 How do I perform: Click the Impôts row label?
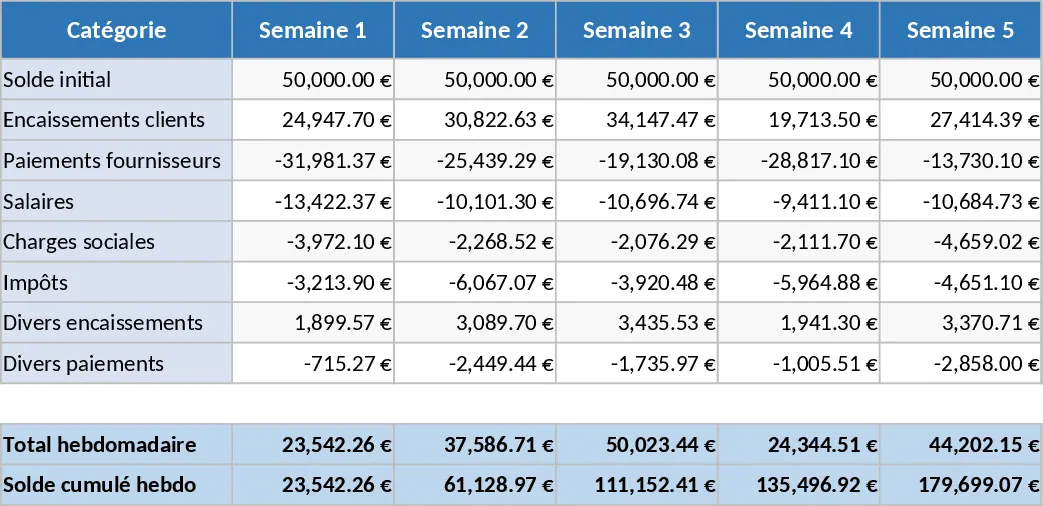[116, 282]
